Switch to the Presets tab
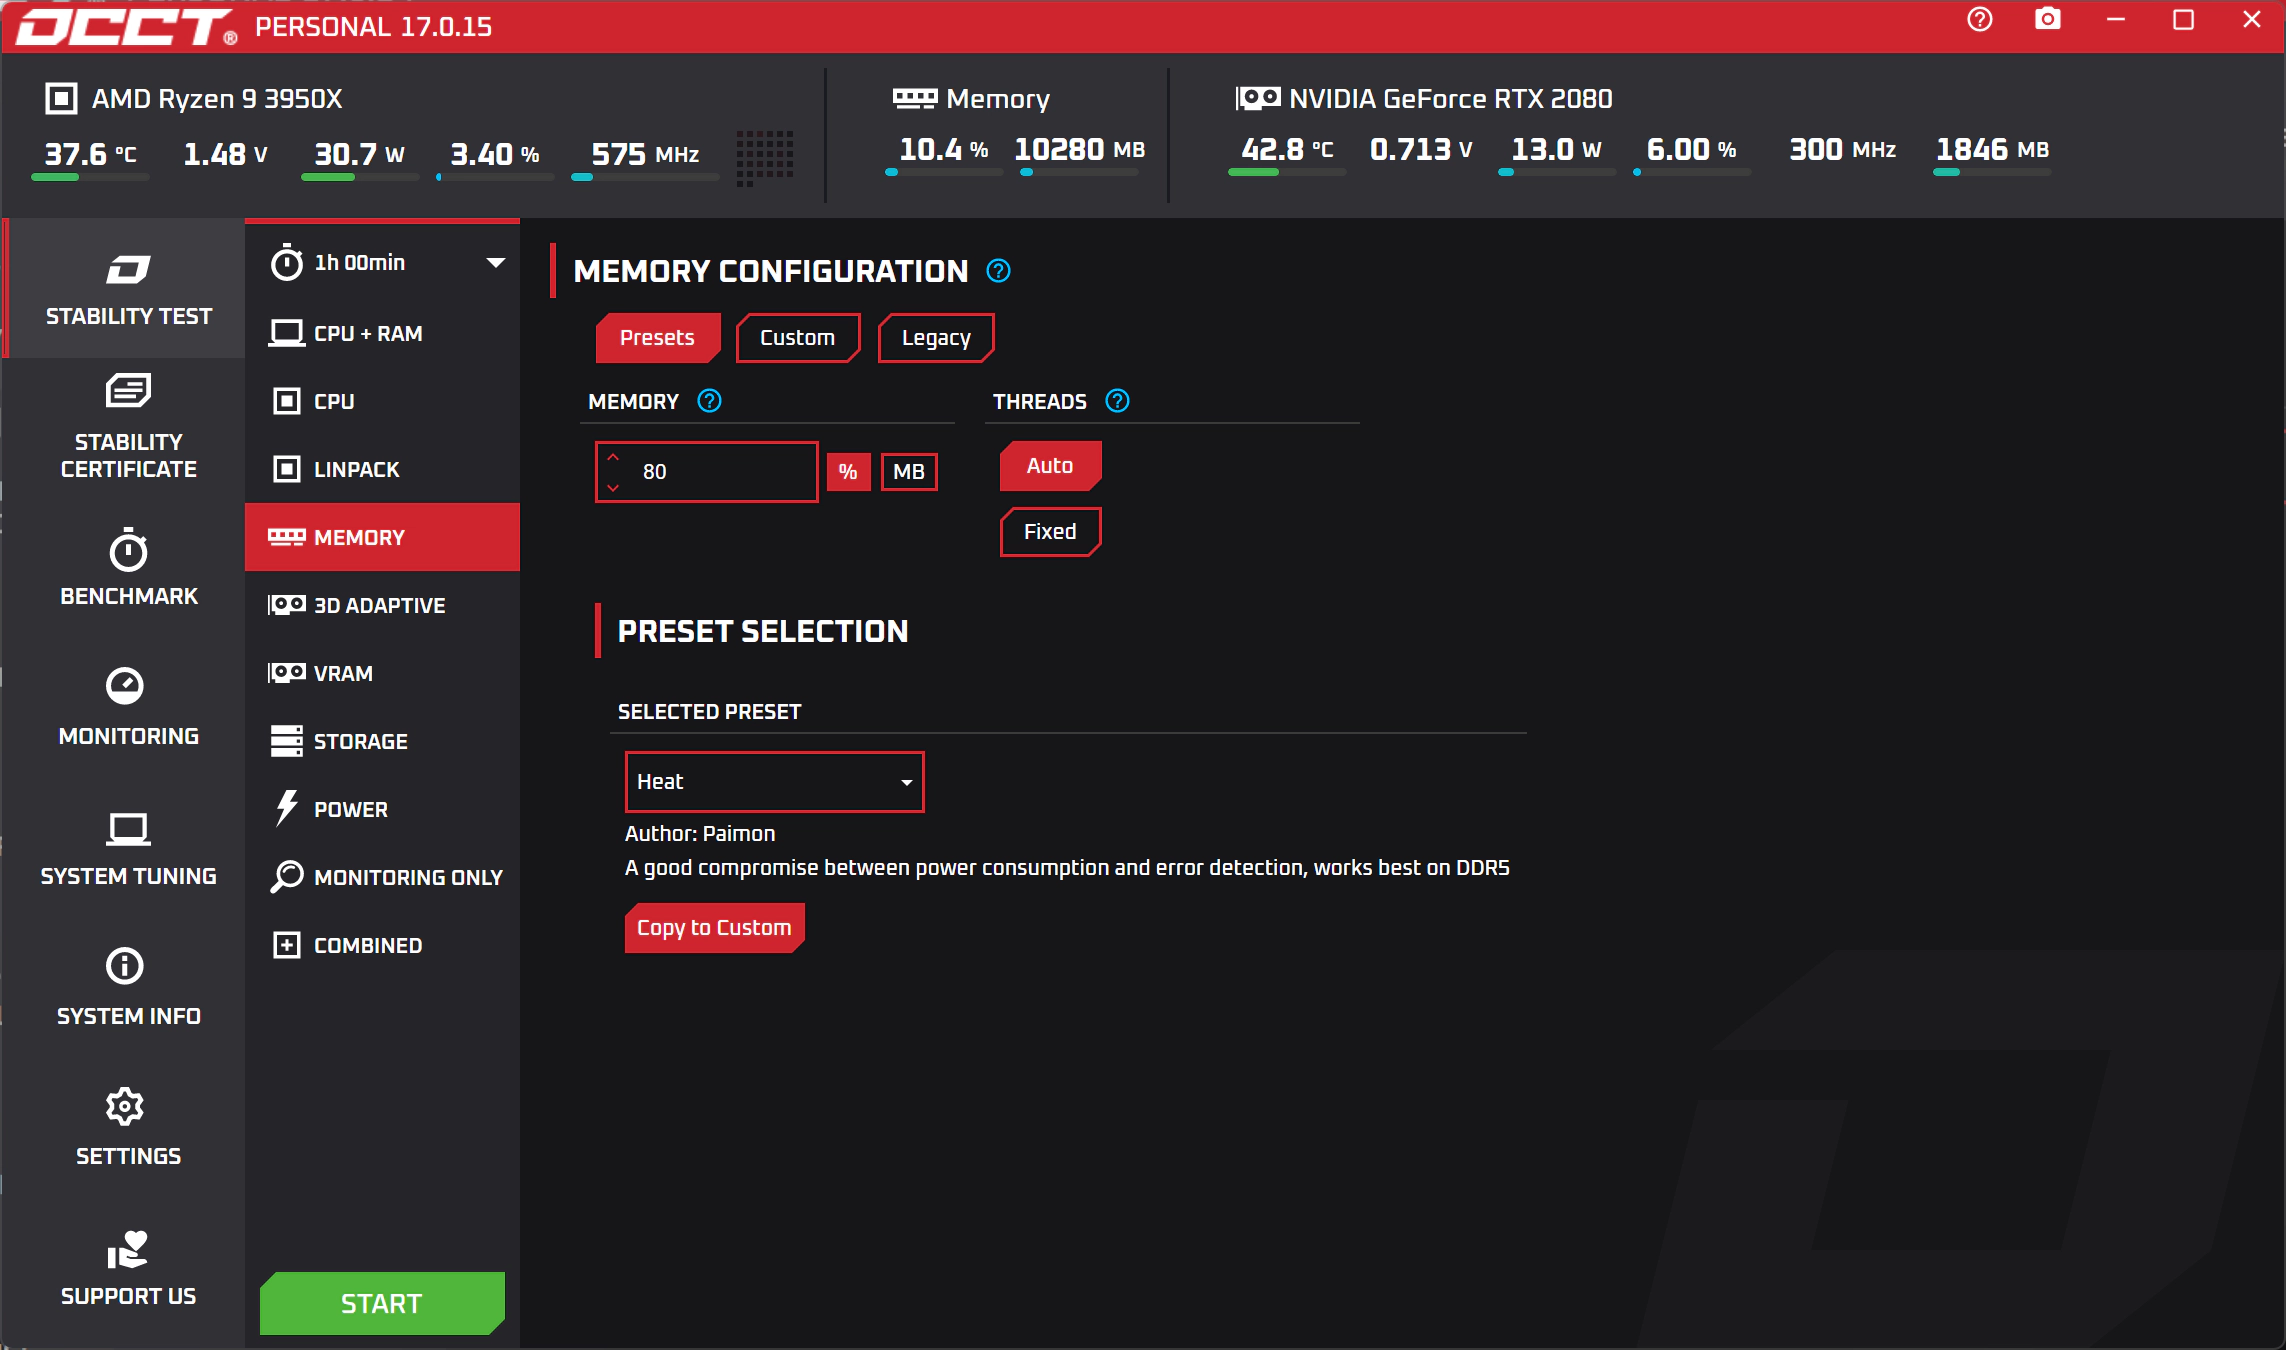The width and height of the screenshot is (2286, 1350). [x=657, y=338]
